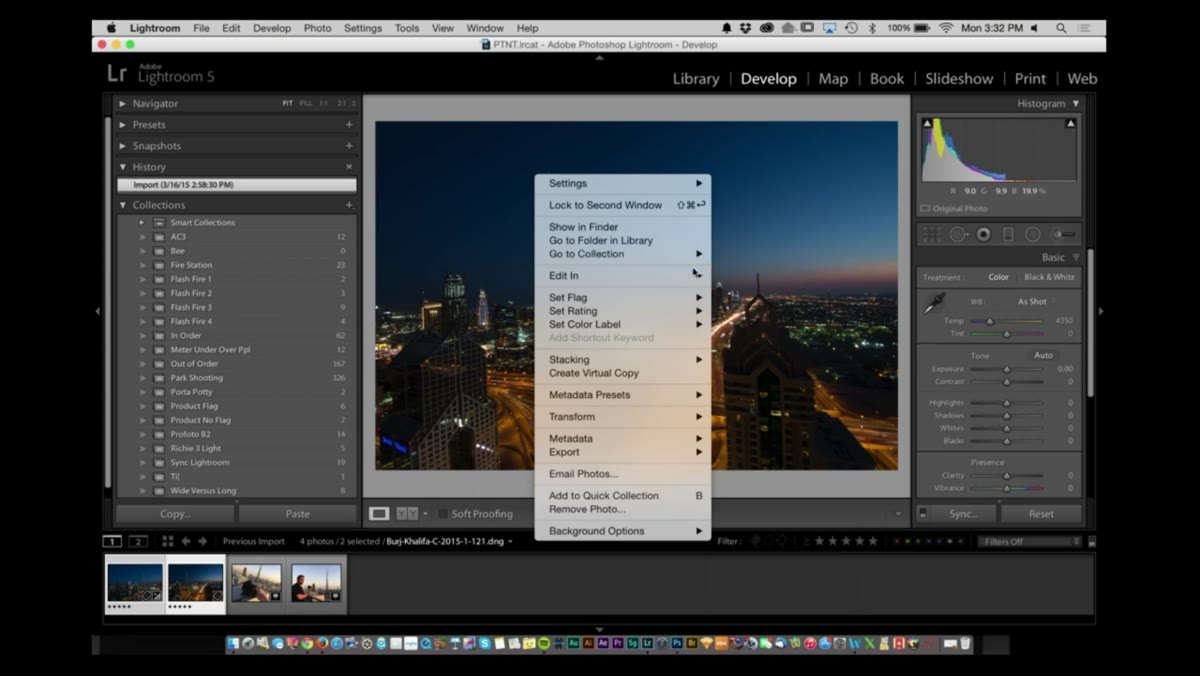Select the Adjustment Brush tool
Image resolution: width=1200 pixels, height=676 pixels.
point(1064,234)
